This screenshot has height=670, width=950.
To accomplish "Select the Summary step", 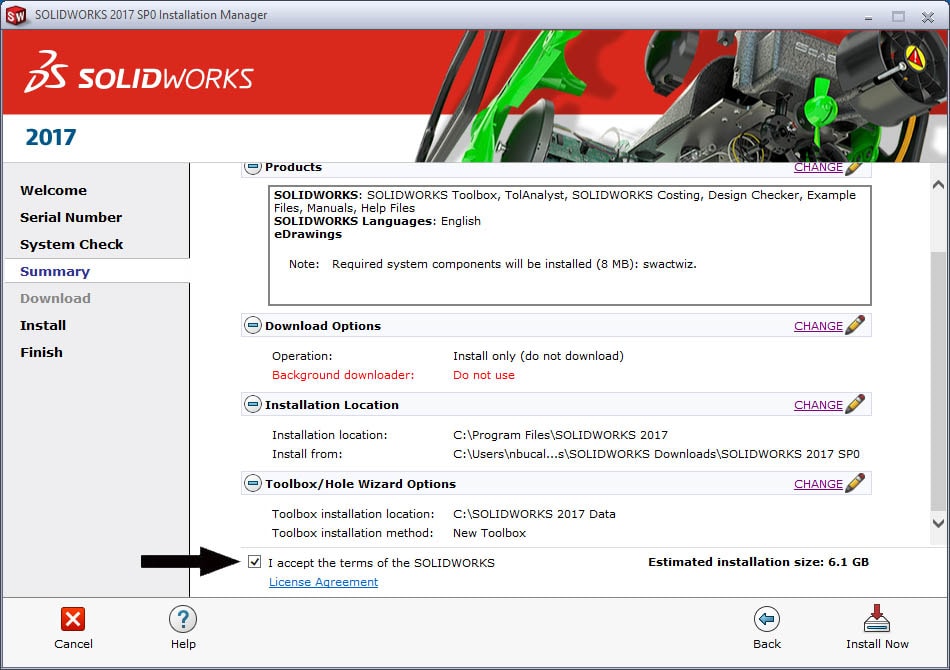I will click(x=55, y=271).
